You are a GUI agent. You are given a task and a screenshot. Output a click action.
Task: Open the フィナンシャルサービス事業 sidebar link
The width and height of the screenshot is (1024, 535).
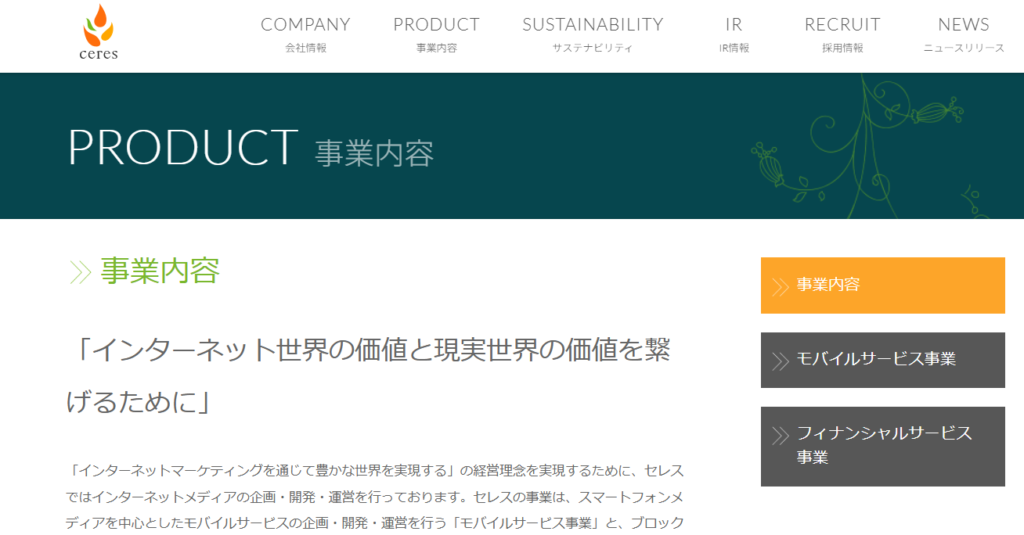[882, 446]
